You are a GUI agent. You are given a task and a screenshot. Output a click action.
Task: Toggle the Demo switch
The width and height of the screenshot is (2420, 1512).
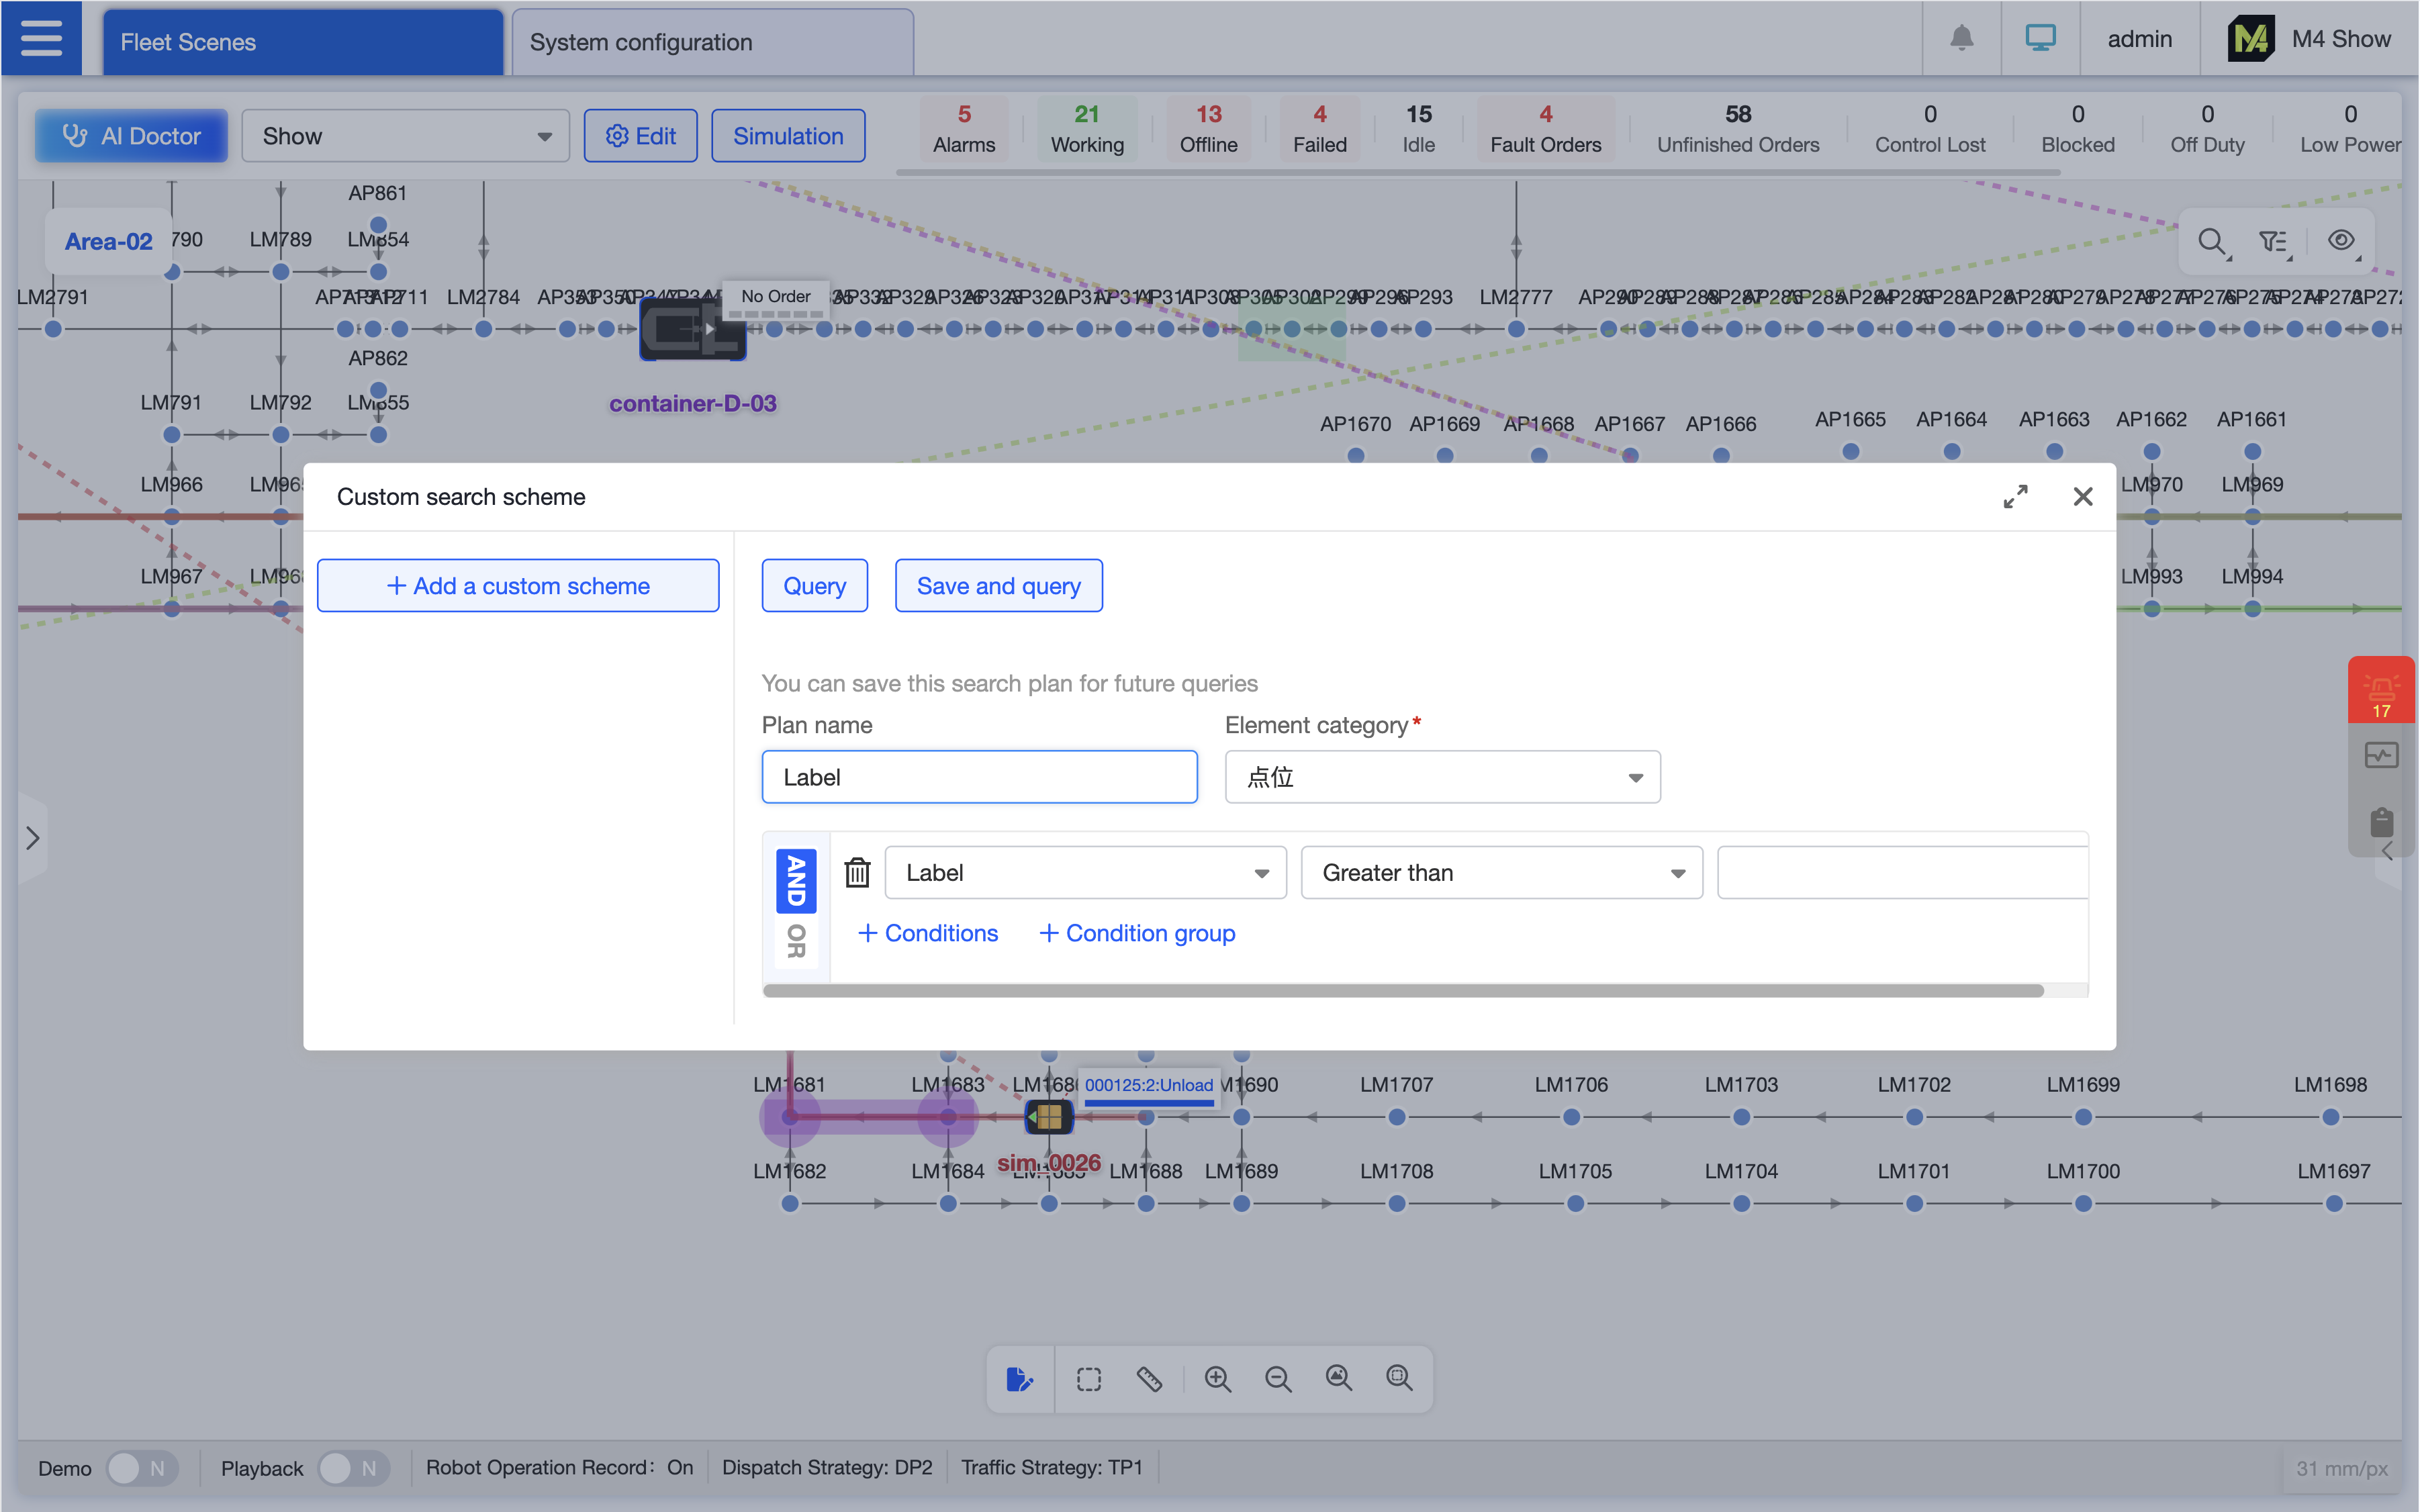tap(141, 1468)
